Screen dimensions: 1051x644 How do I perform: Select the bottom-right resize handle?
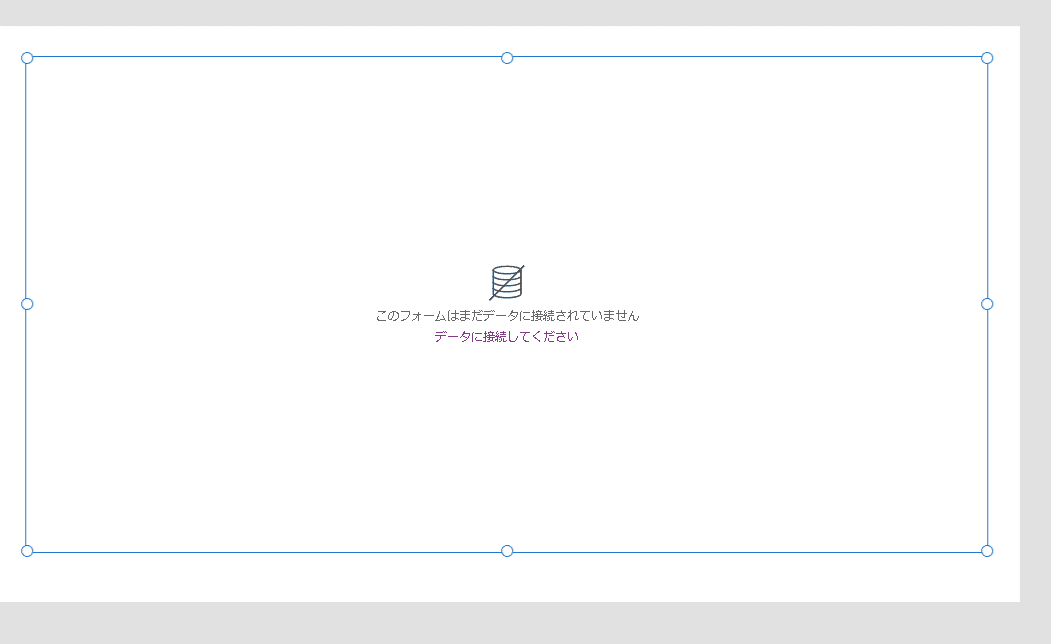(x=989, y=549)
